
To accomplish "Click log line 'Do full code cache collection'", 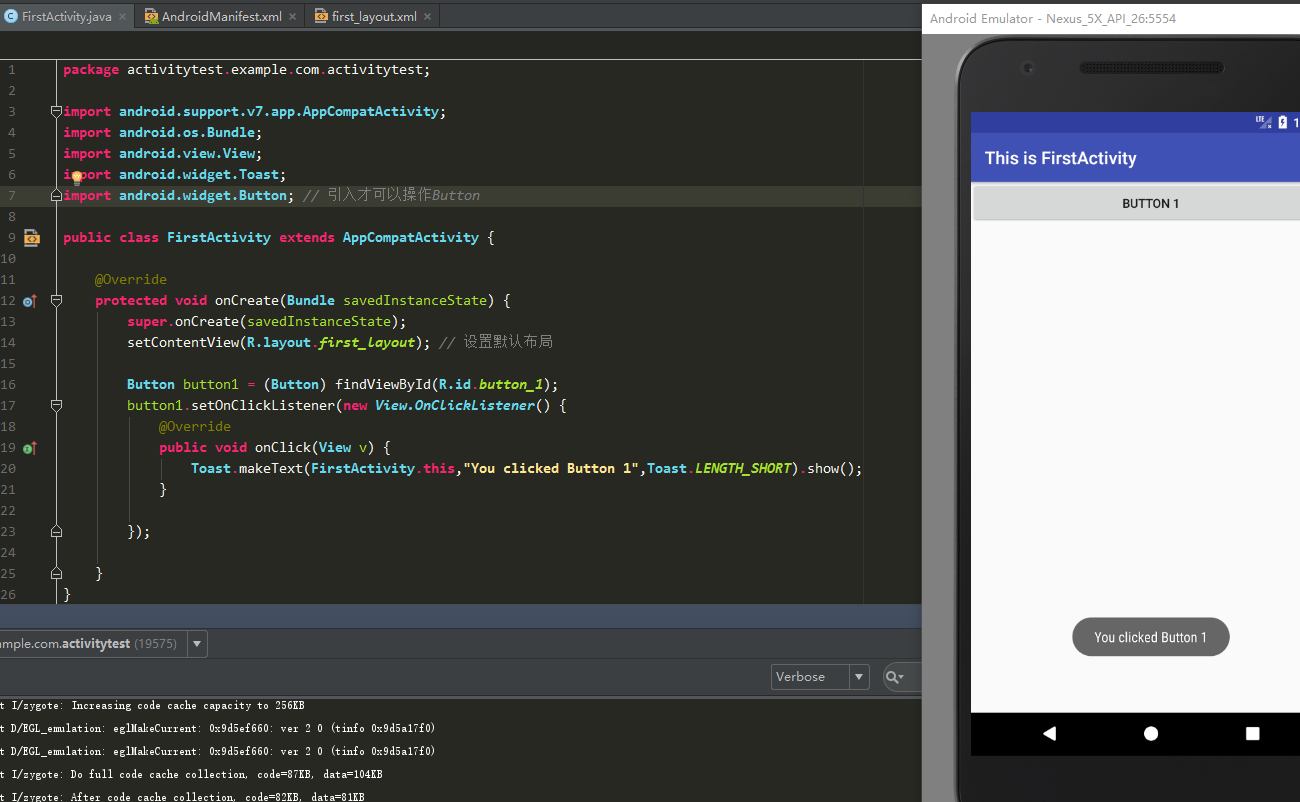I will (227, 775).
